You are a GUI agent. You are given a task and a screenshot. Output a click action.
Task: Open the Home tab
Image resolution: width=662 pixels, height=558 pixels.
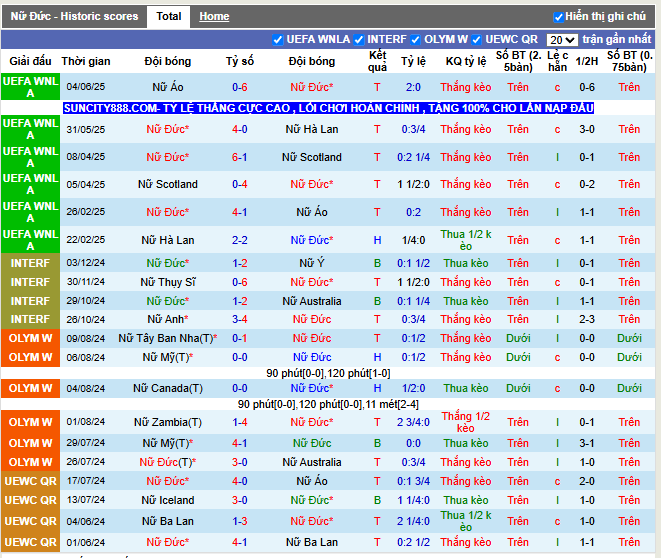[x=214, y=16]
